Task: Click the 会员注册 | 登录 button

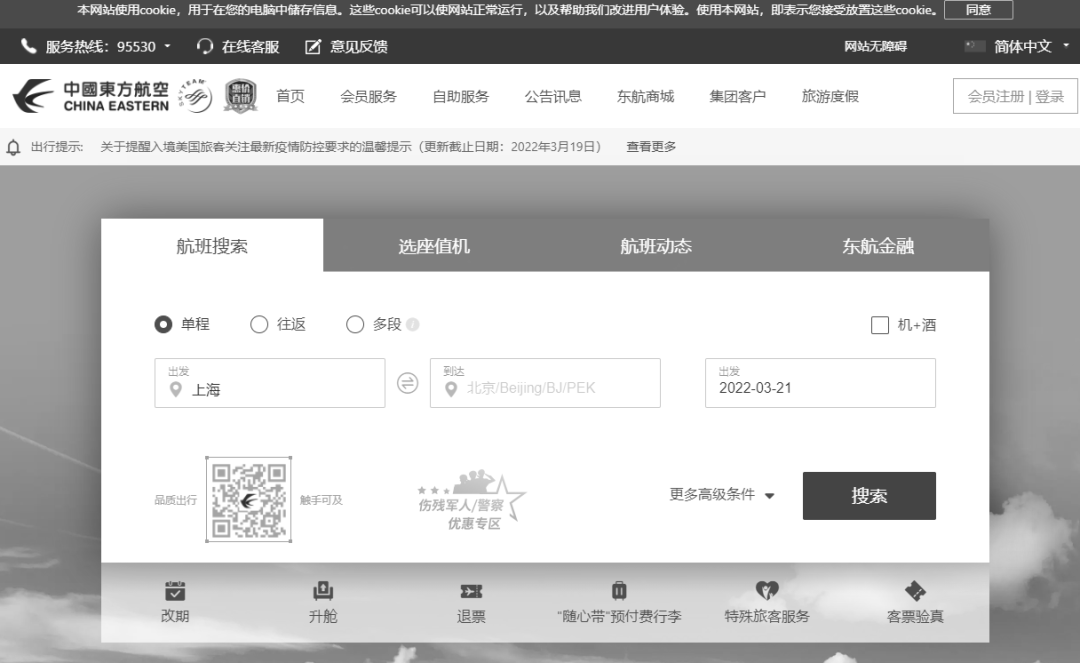Action: pos(1015,96)
